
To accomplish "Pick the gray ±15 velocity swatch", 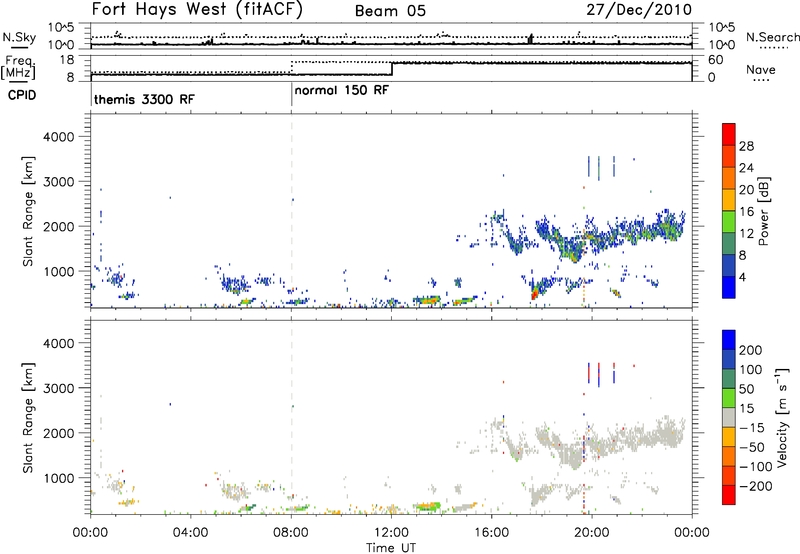I will tap(729, 417).
